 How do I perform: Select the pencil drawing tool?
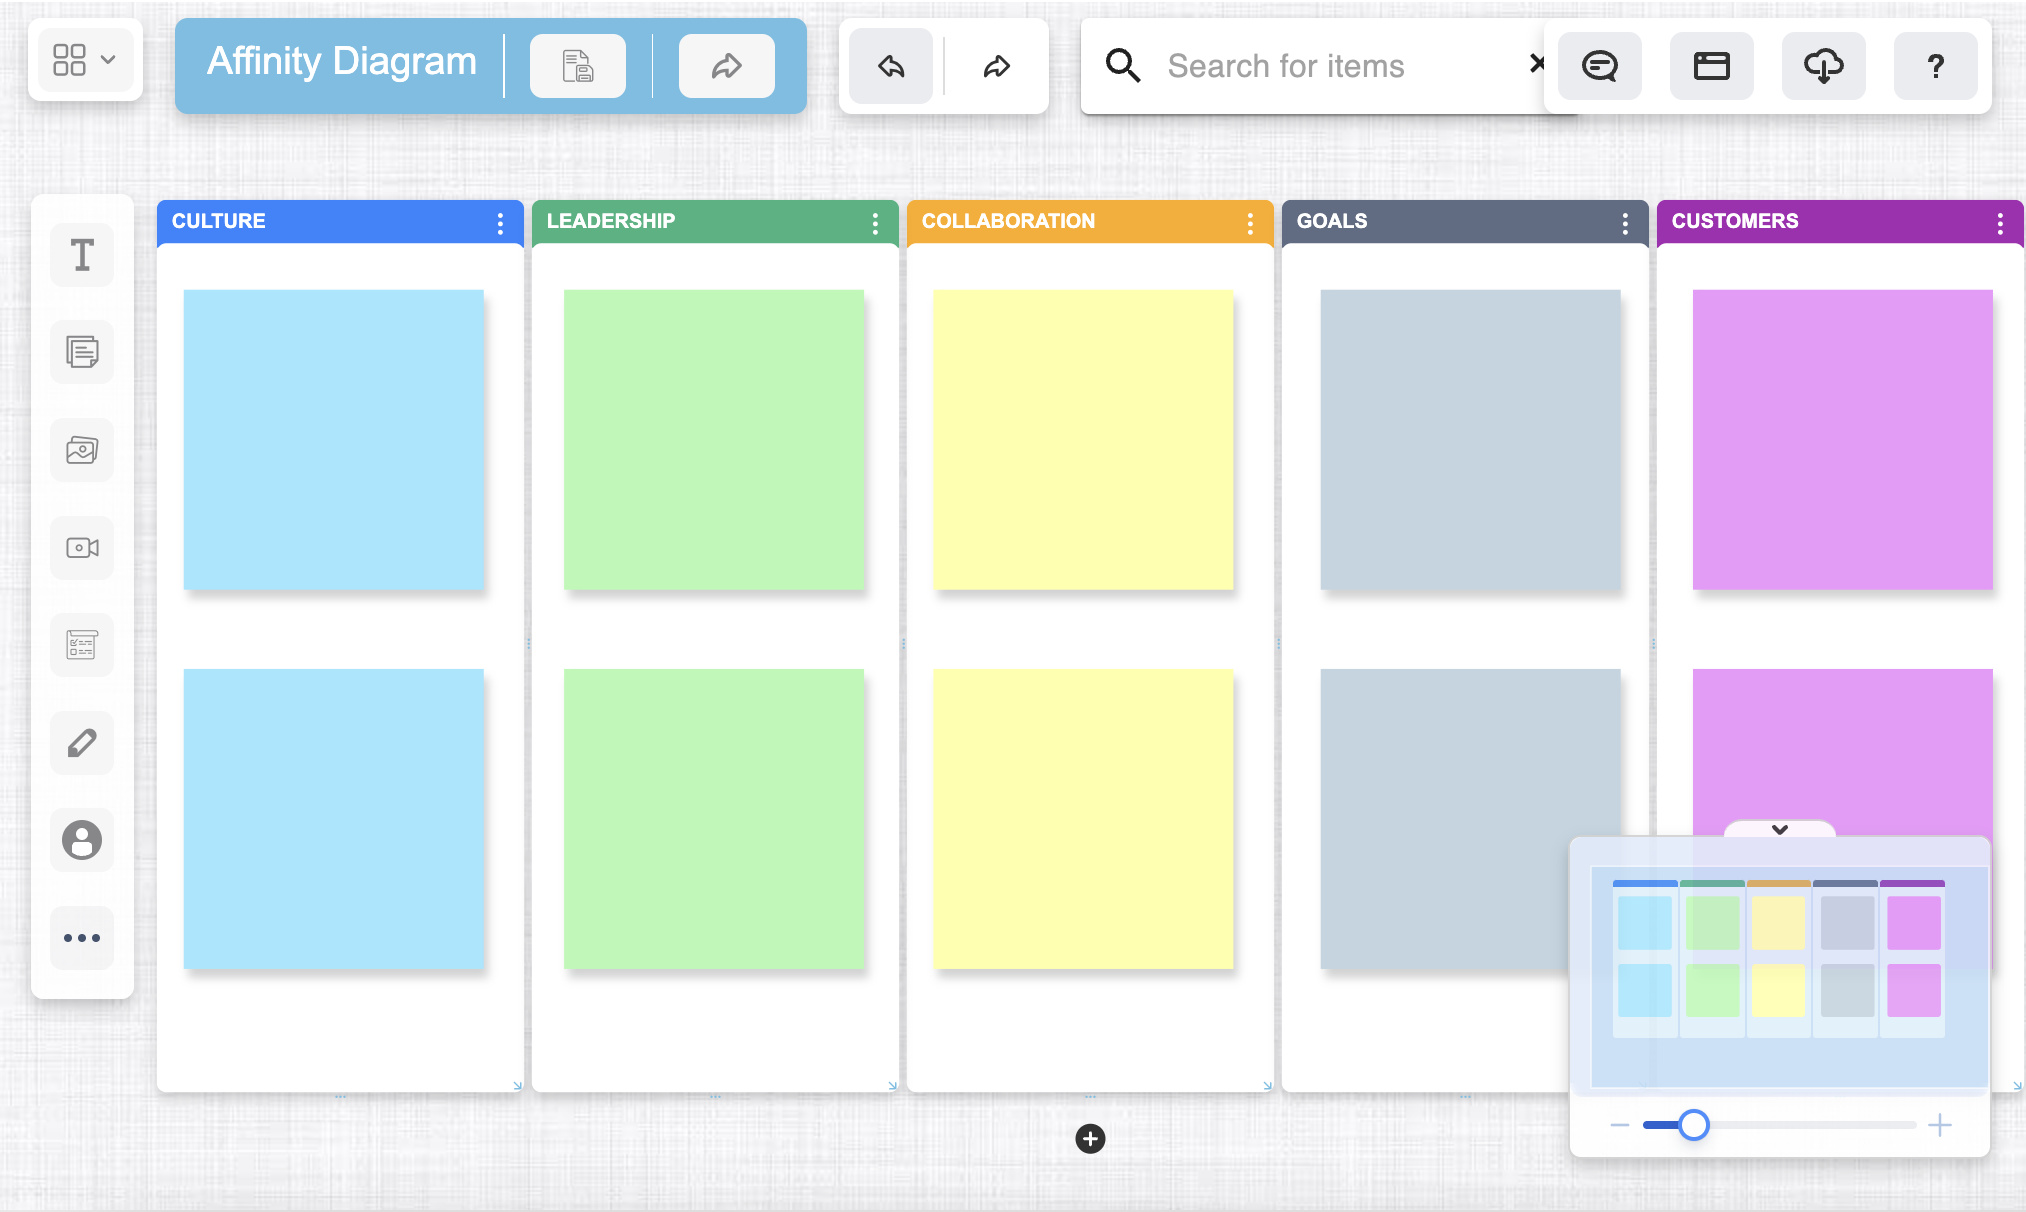82,742
